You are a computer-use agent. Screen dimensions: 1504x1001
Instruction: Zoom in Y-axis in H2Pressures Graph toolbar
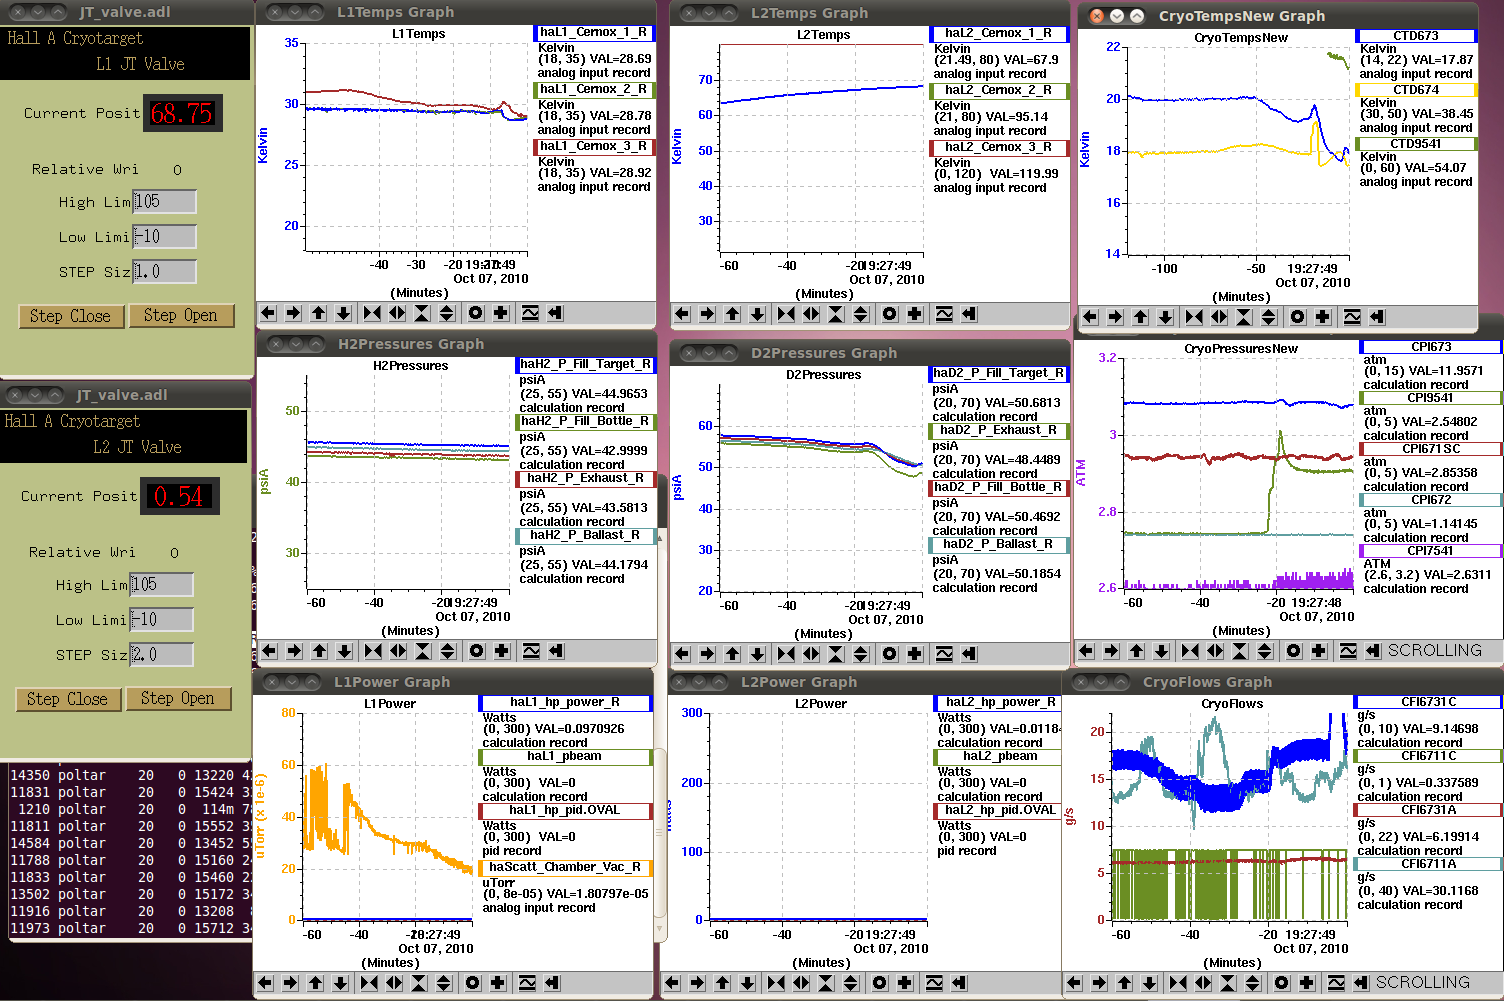[x=423, y=651]
